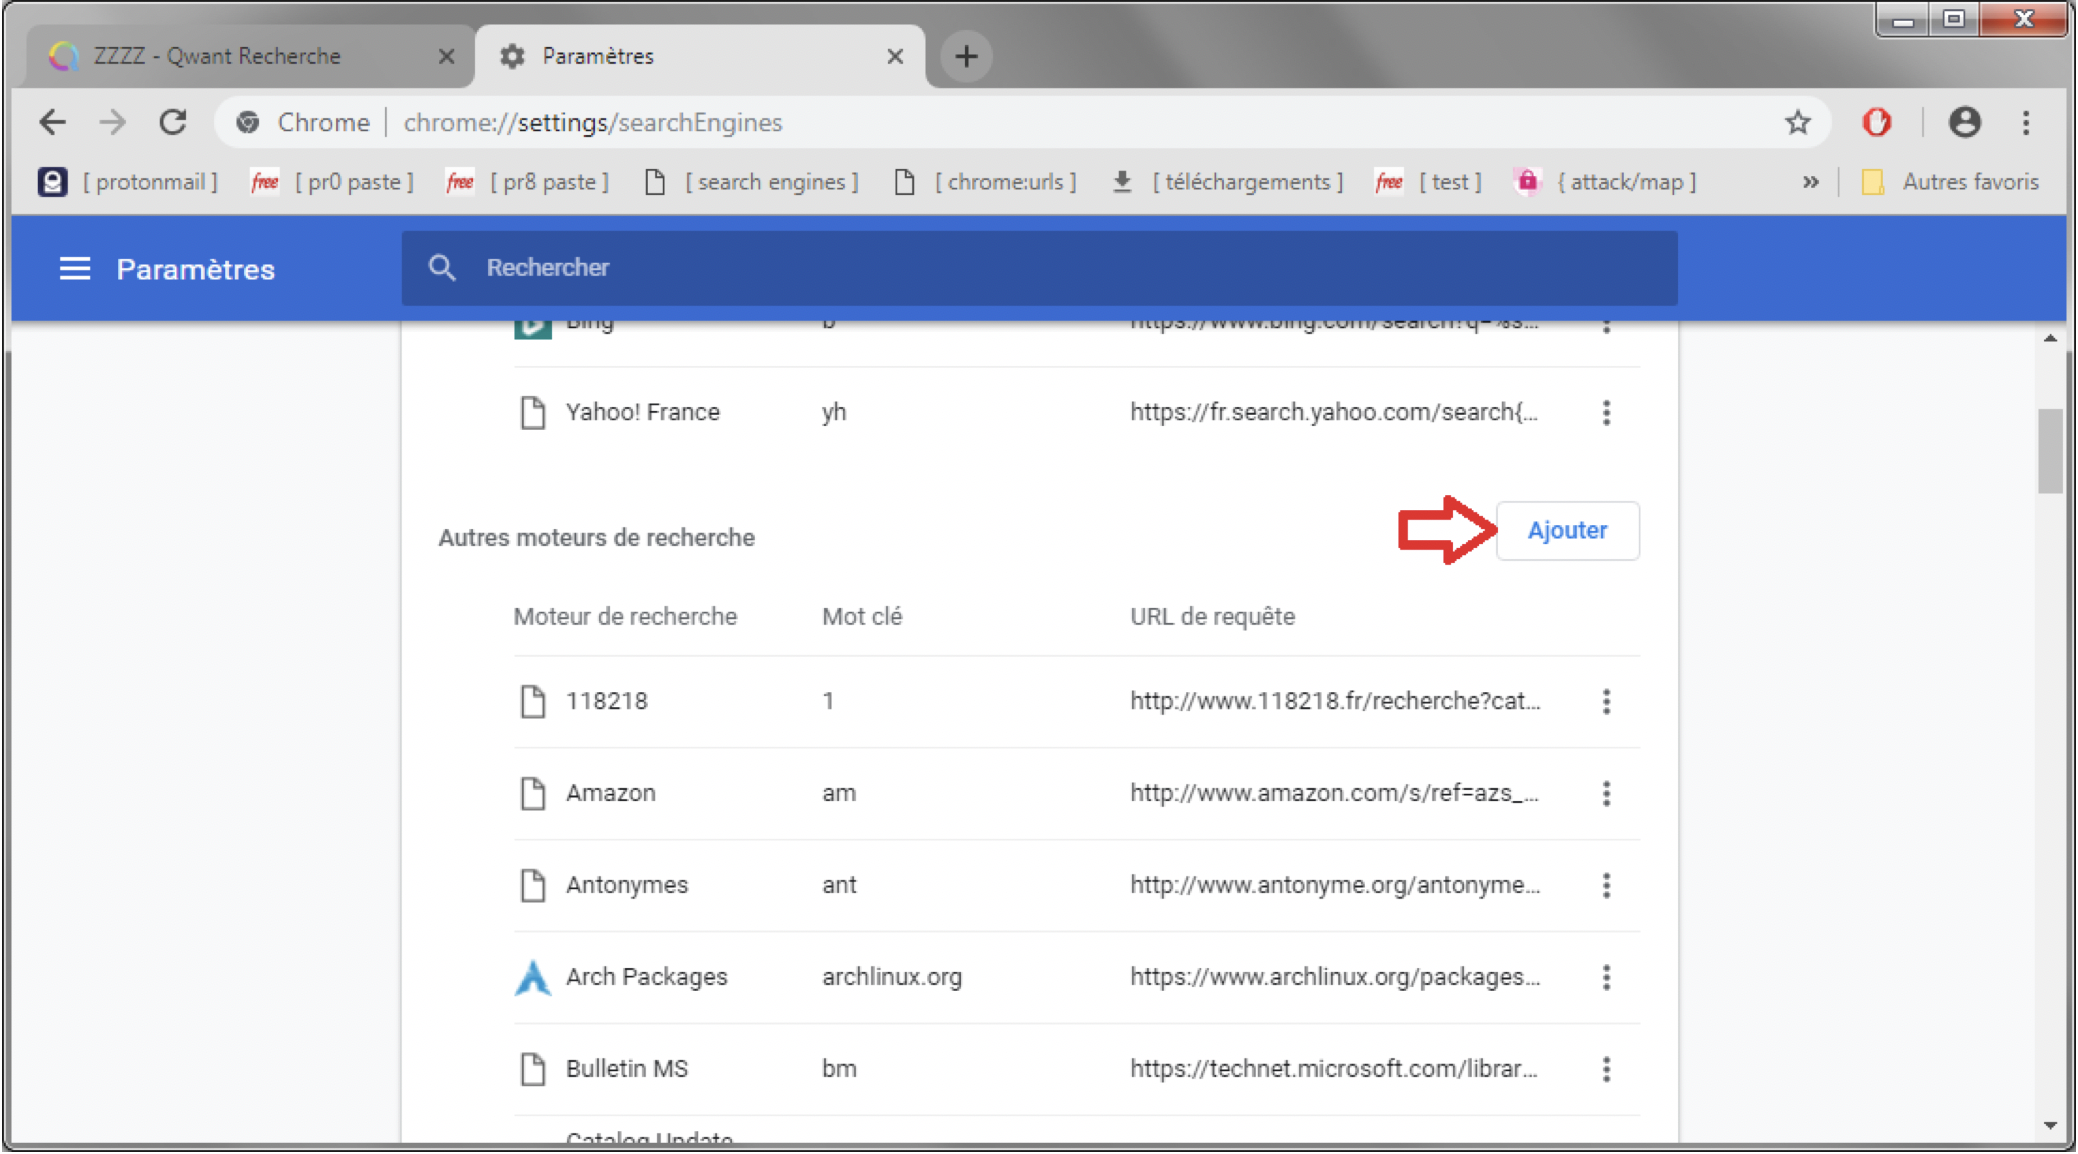The width and height of the screenshot is (2078, 1154).
Task: Click the Arch Packages logo icon
Action: (532, 978)
